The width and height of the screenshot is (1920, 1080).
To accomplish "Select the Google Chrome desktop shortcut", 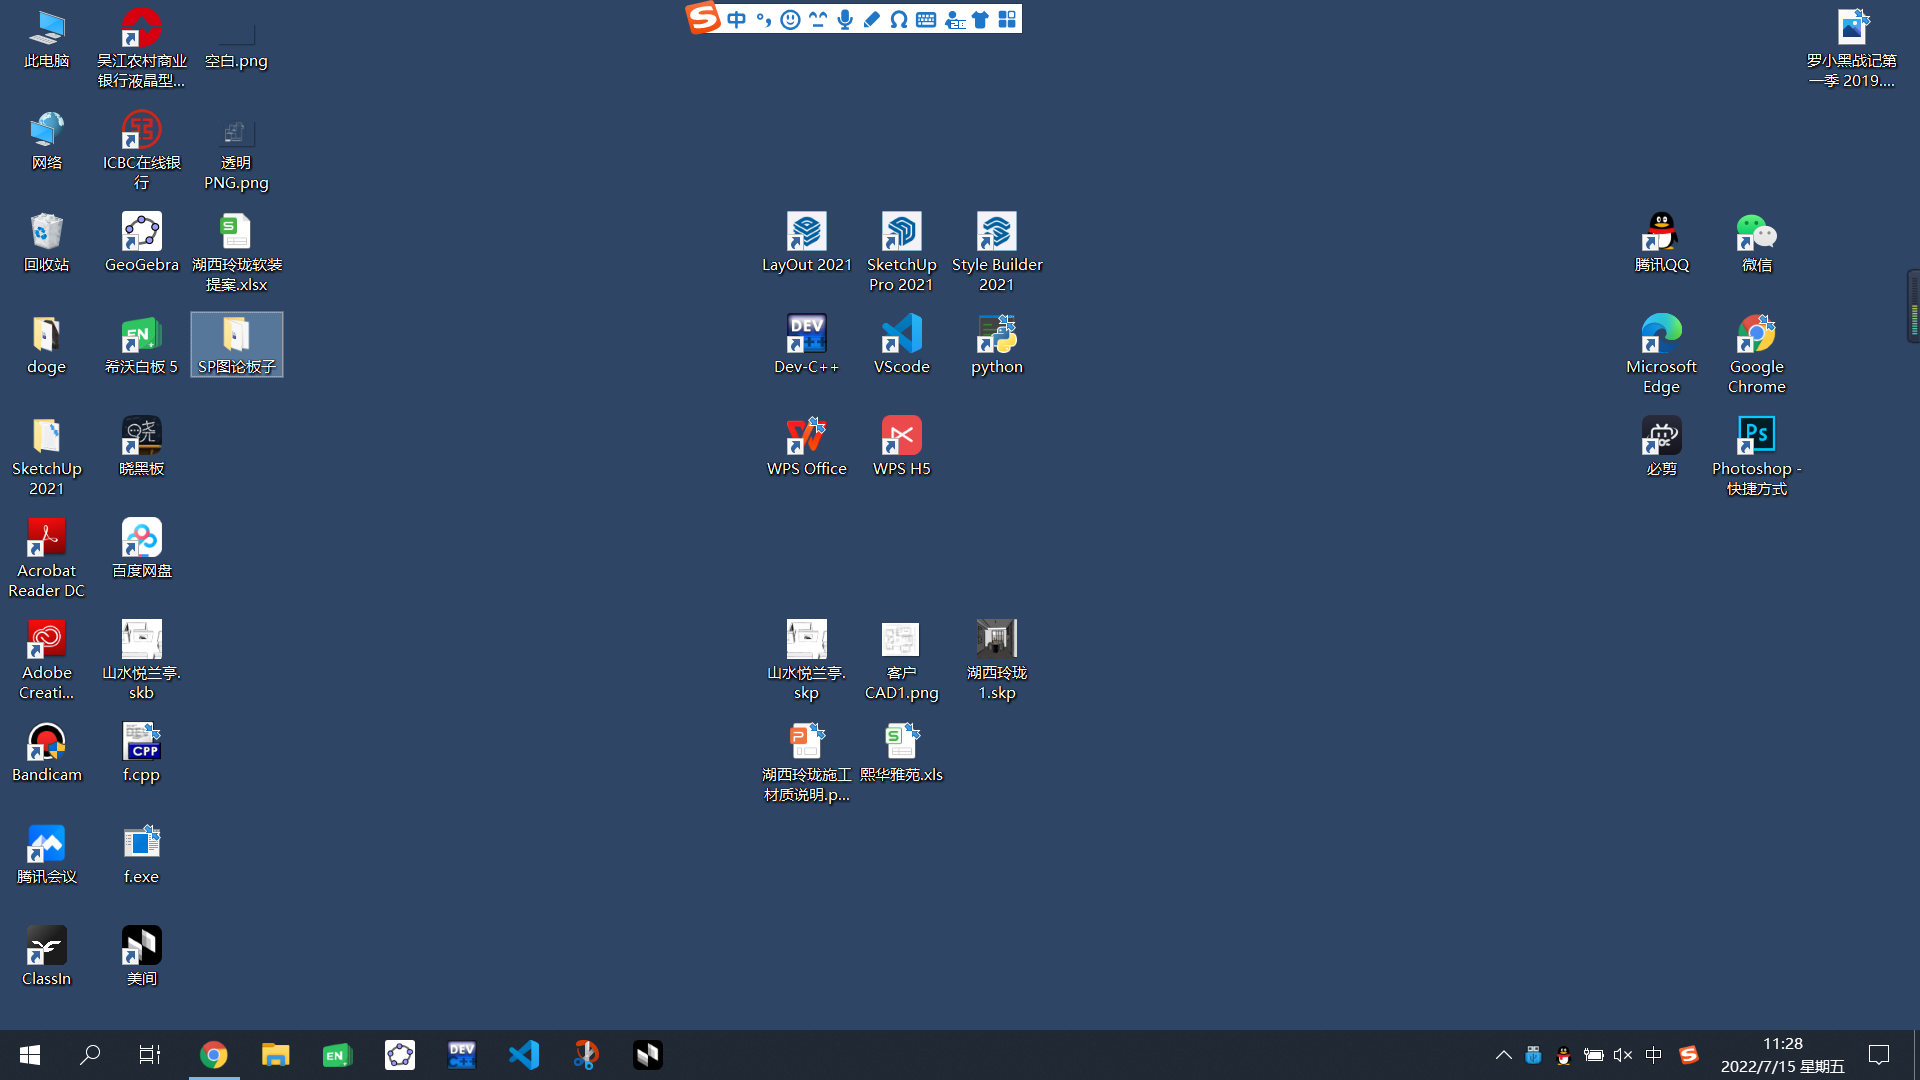I will coord(1756,356).
